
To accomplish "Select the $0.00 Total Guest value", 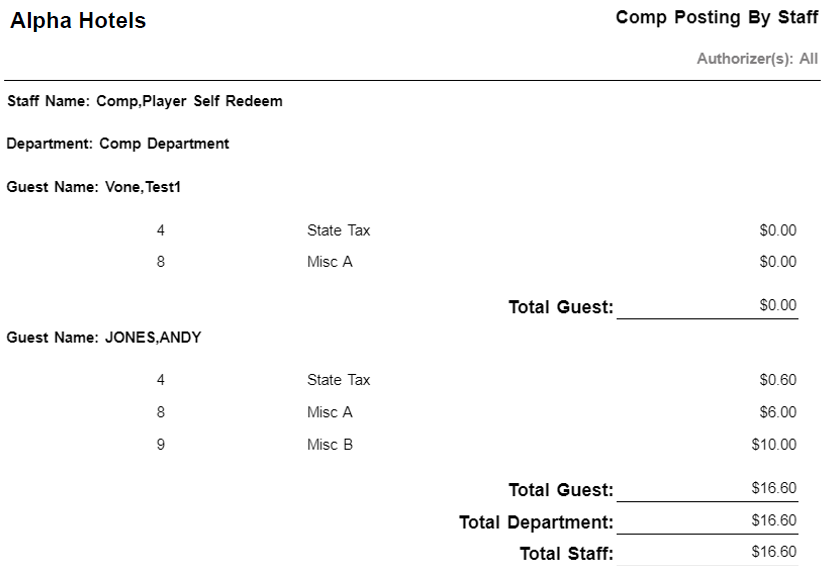I will (x=778, y=305).
